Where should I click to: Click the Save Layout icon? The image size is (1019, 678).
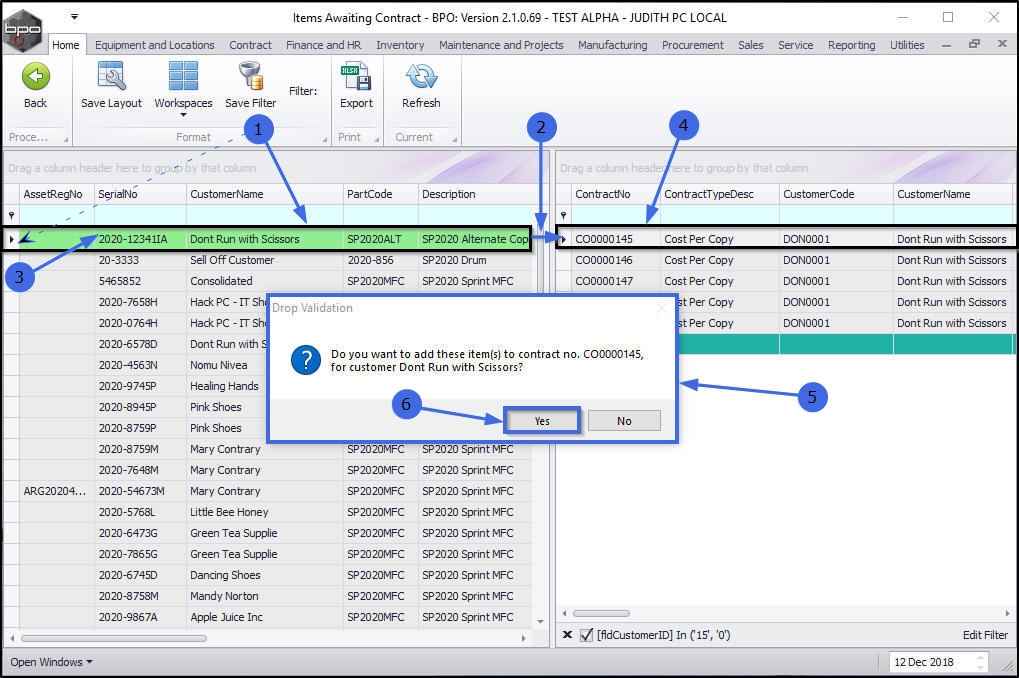[111, 76]
